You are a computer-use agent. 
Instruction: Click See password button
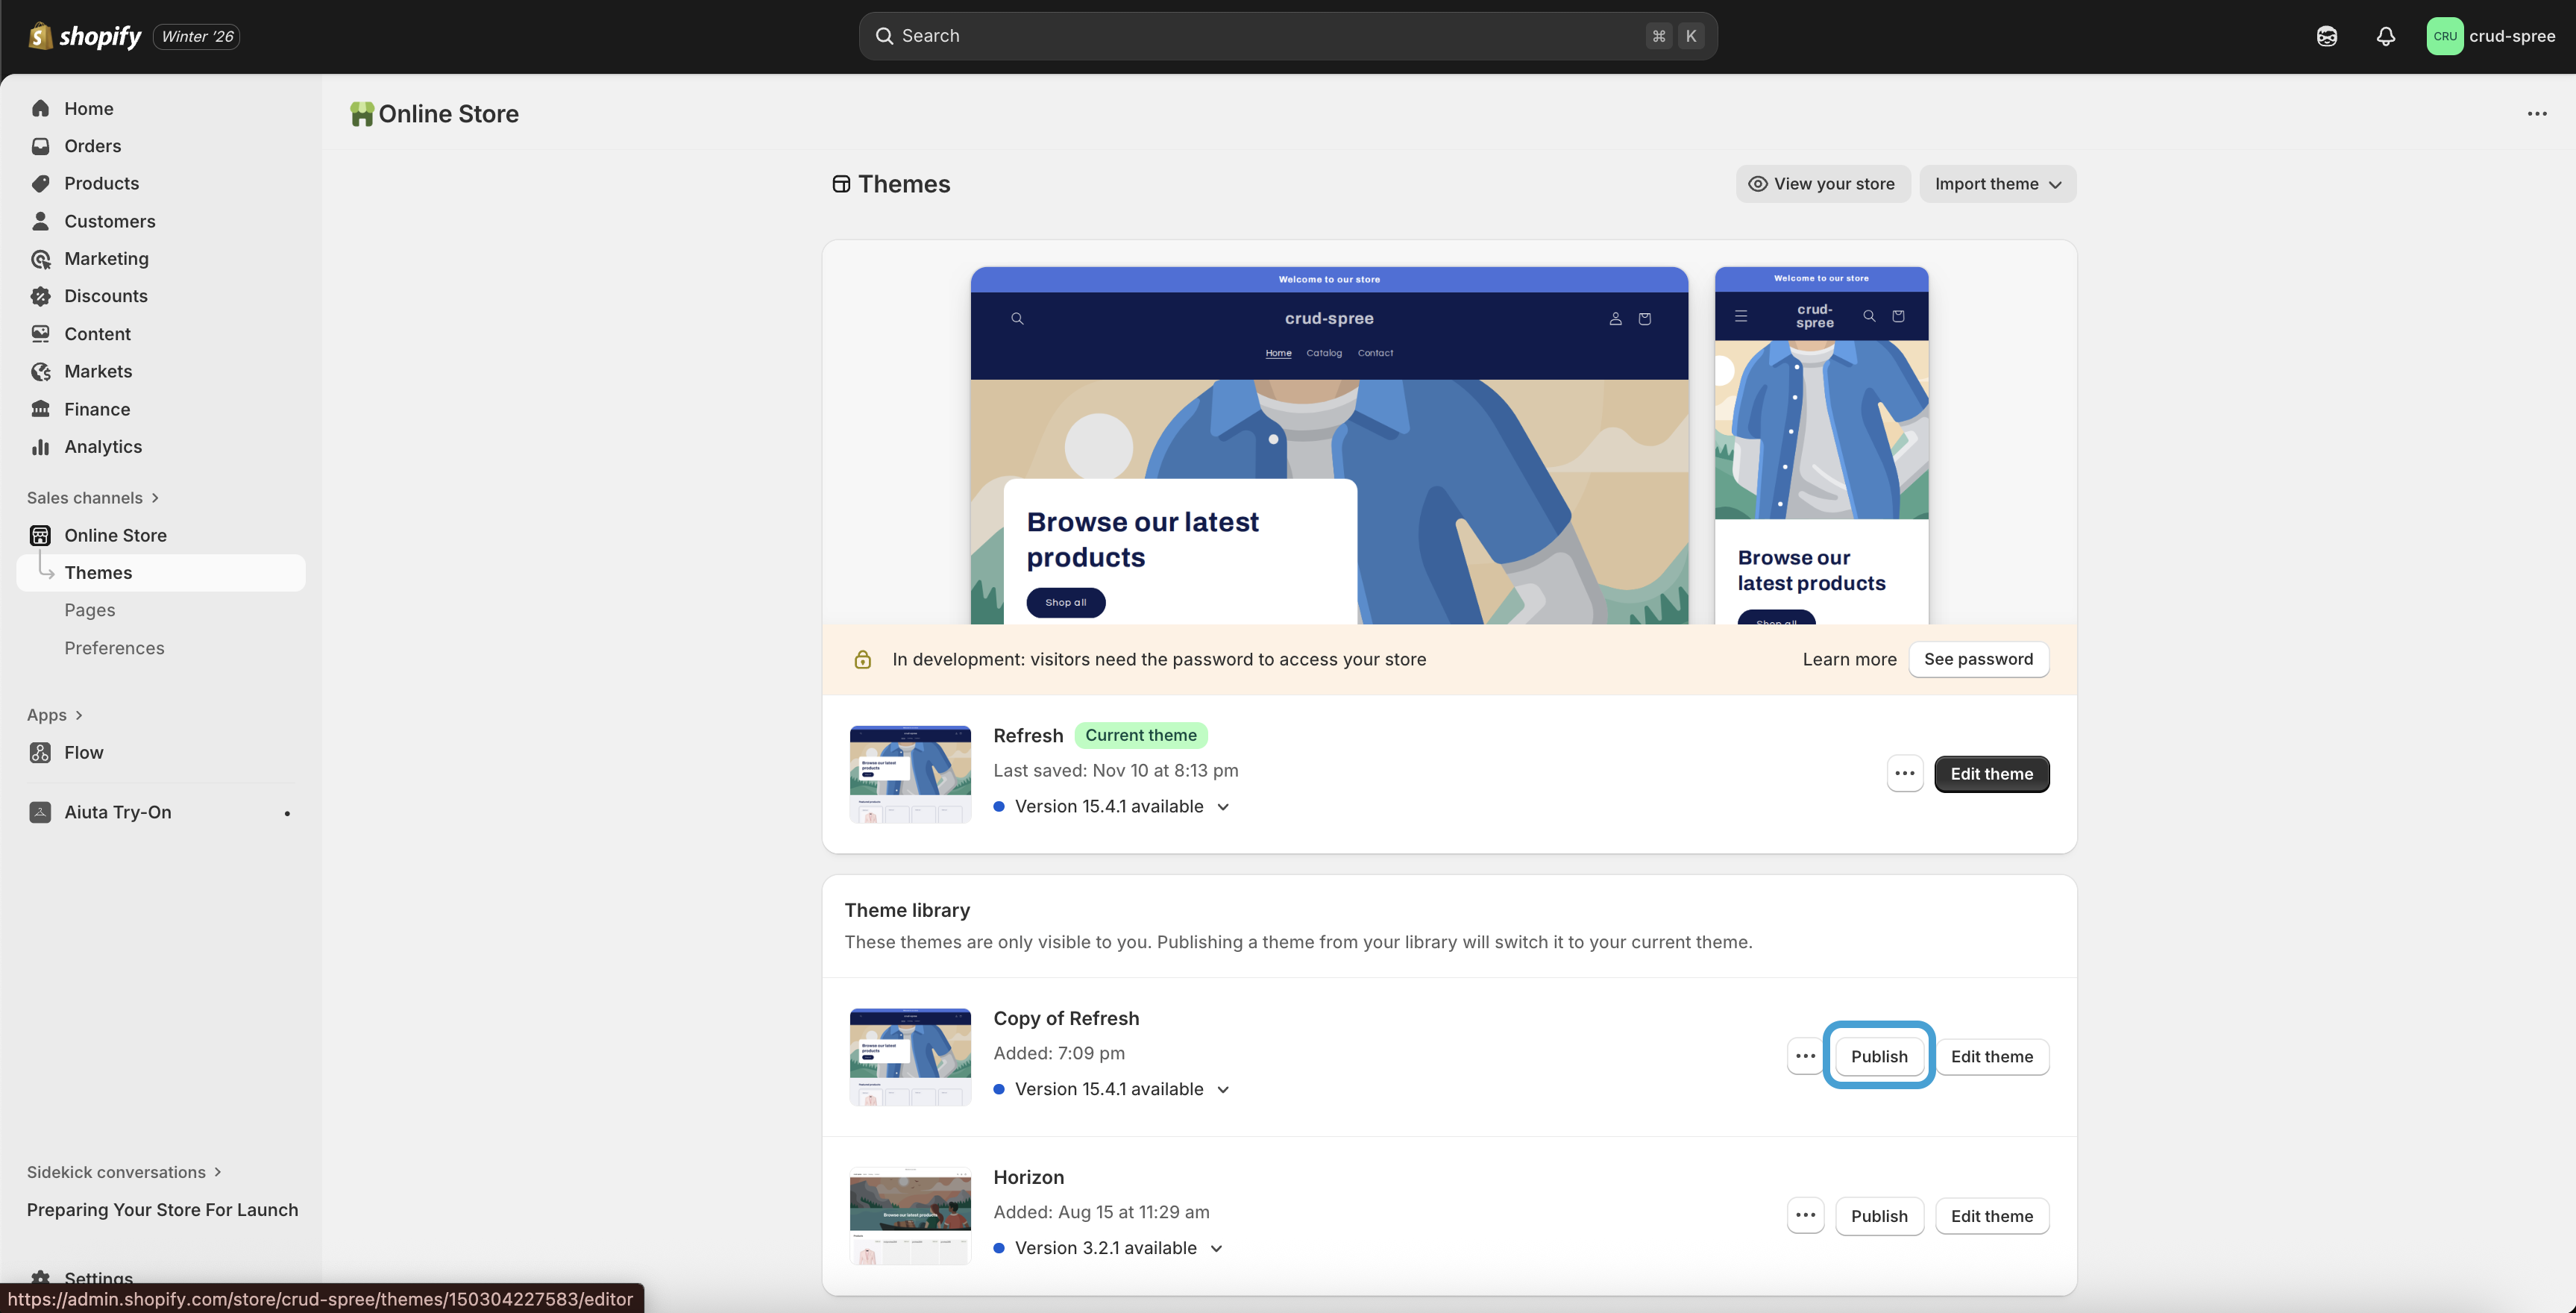[x=1978, y=659]
